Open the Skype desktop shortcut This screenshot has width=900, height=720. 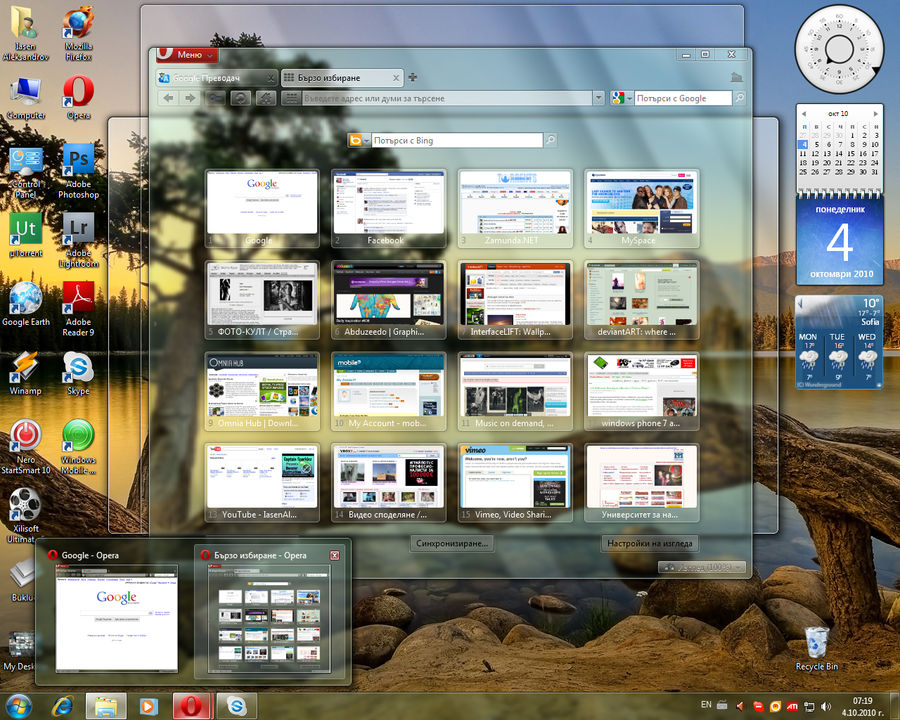(78, 373)
